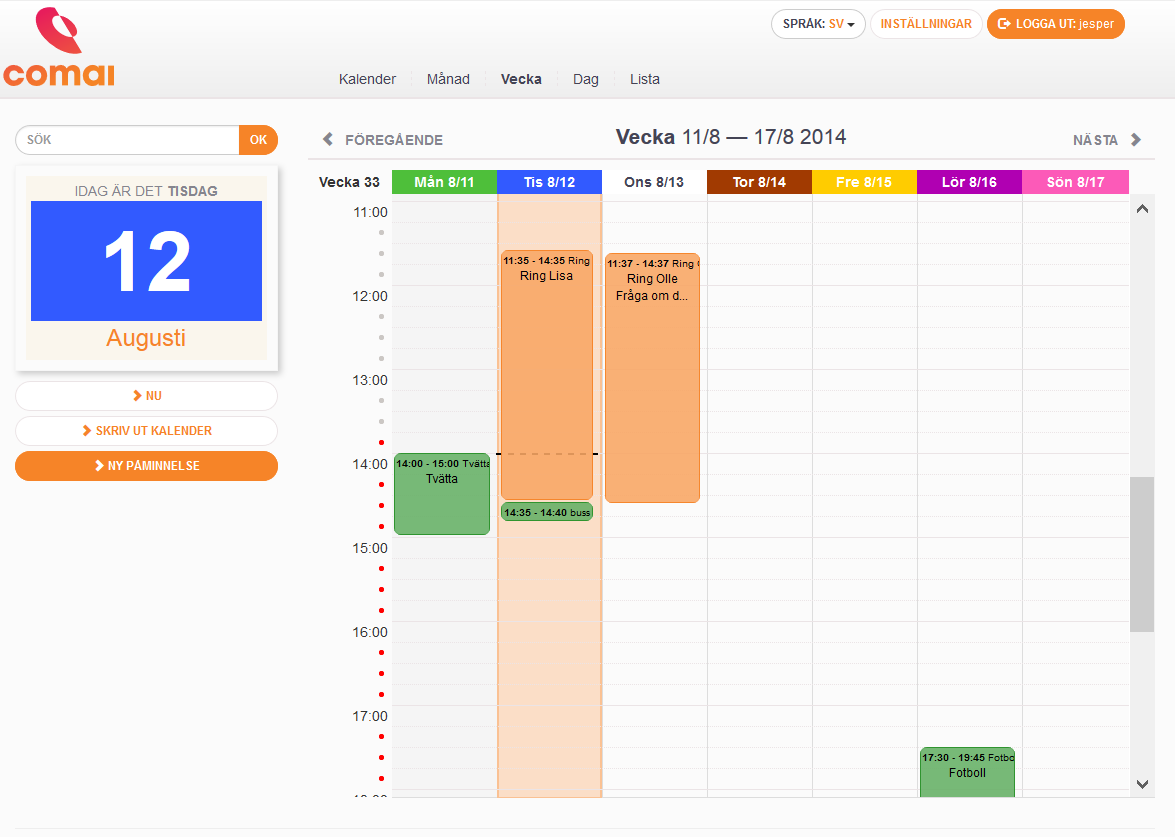The image size is (1175, 837).
Task: Click the scroll up arrow in calendar
Action: (x=1142, y=209)
